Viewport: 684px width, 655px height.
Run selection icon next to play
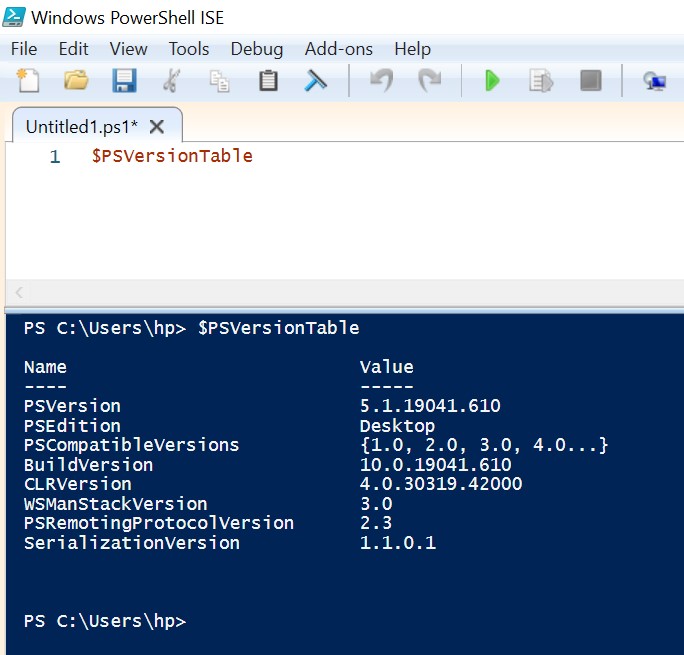click(541, 81)
